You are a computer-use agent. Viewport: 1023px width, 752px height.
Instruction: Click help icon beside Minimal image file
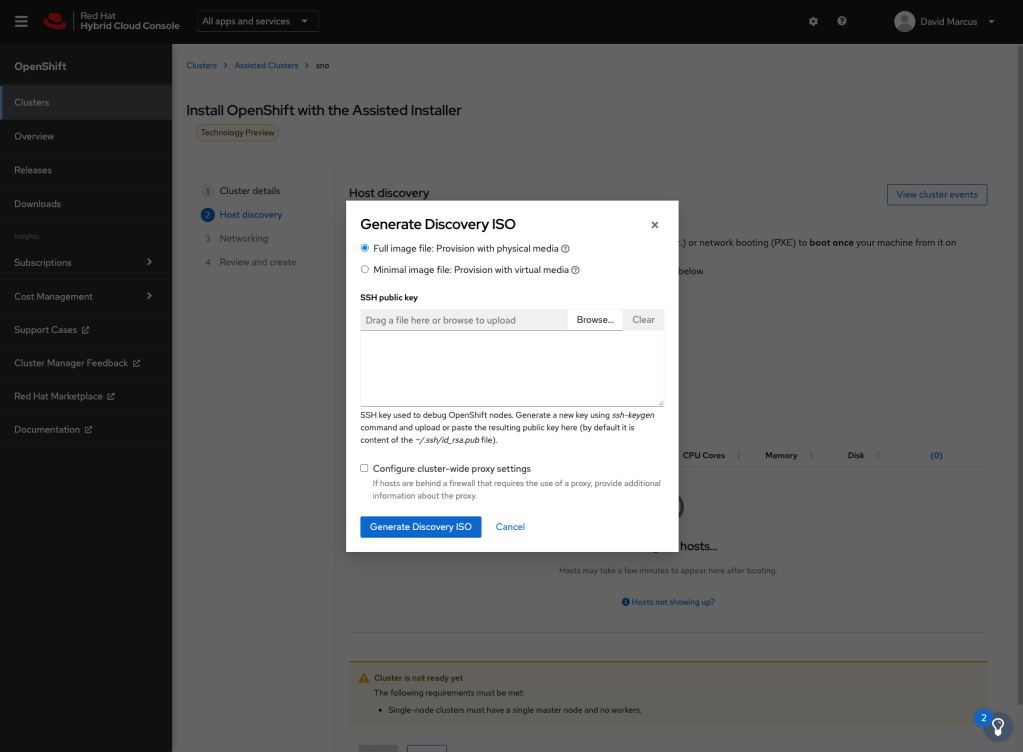[576, 270]
